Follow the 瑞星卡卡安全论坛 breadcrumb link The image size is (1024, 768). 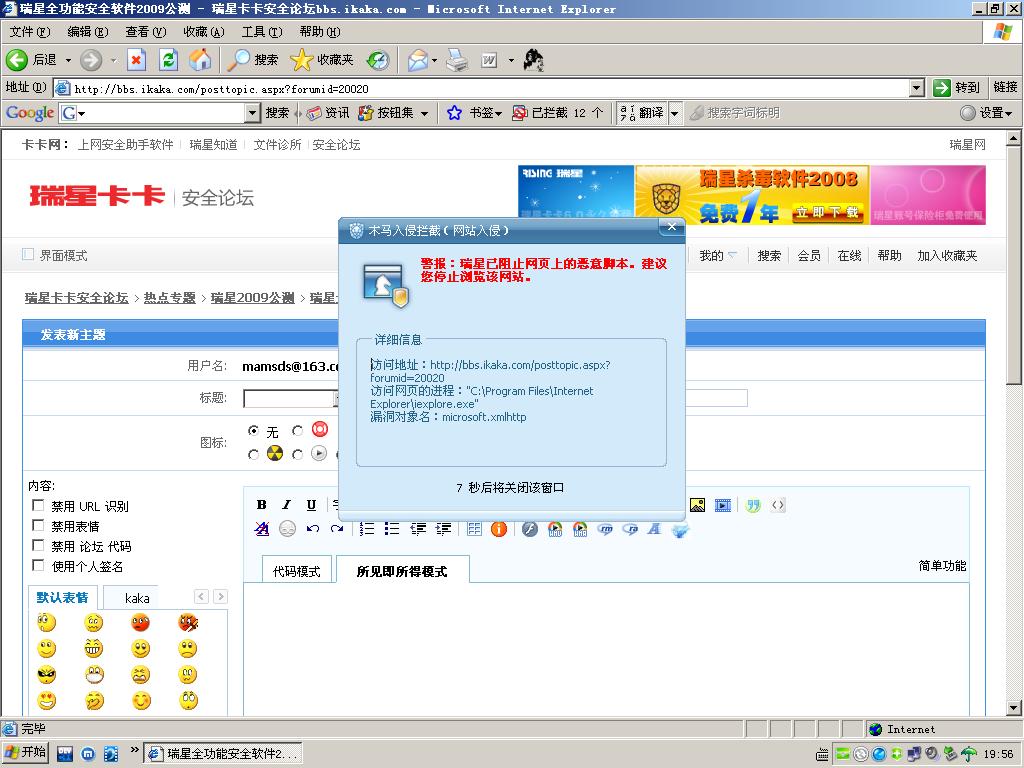[x=76, y=298]
